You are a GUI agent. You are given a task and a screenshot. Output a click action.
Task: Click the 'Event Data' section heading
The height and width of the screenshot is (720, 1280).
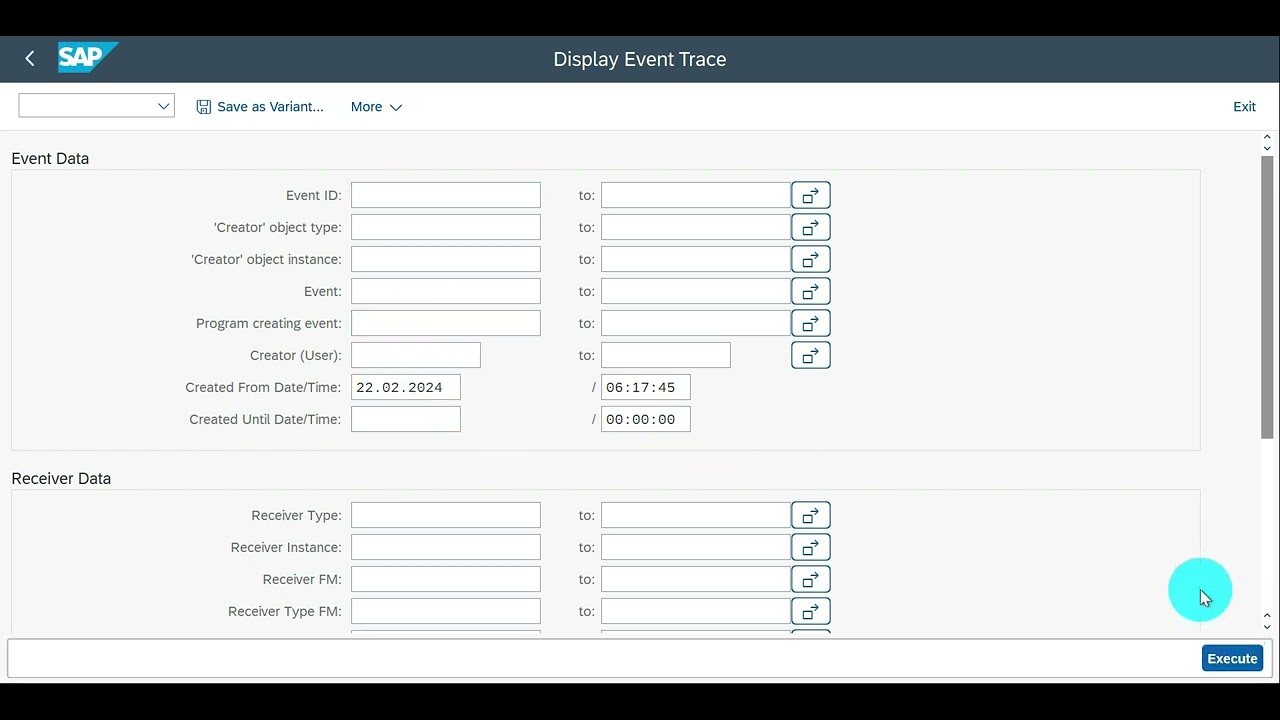[50, 158]
